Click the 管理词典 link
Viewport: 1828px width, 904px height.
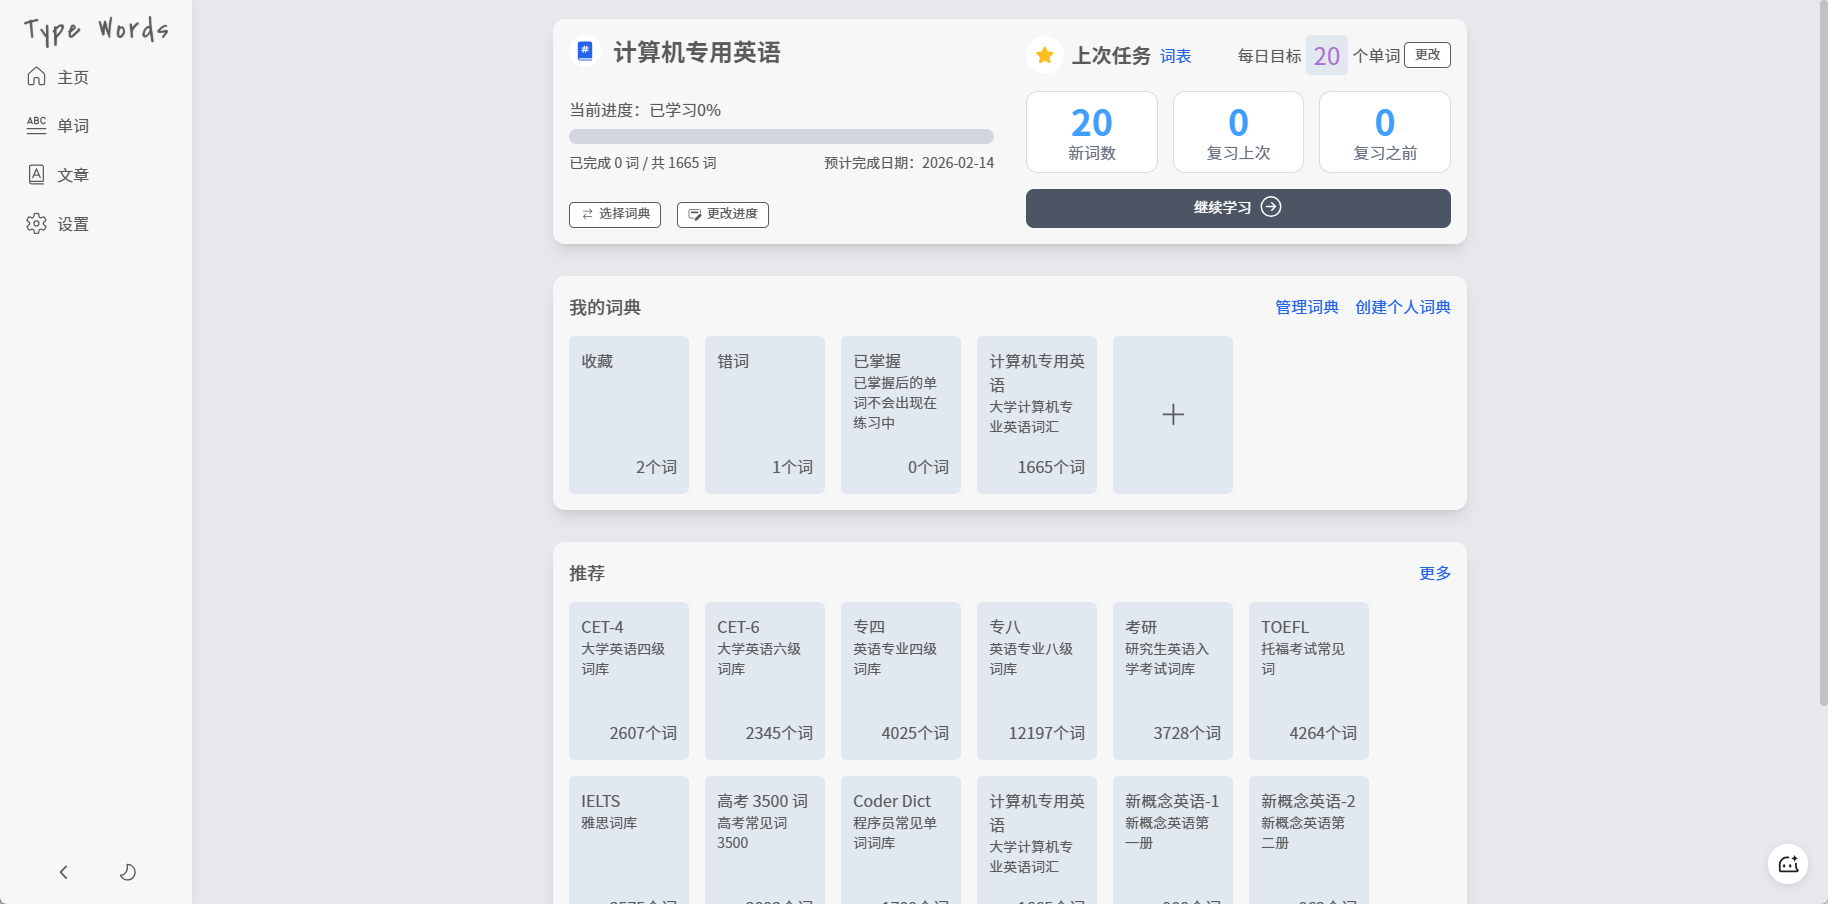coord(1304,307)
